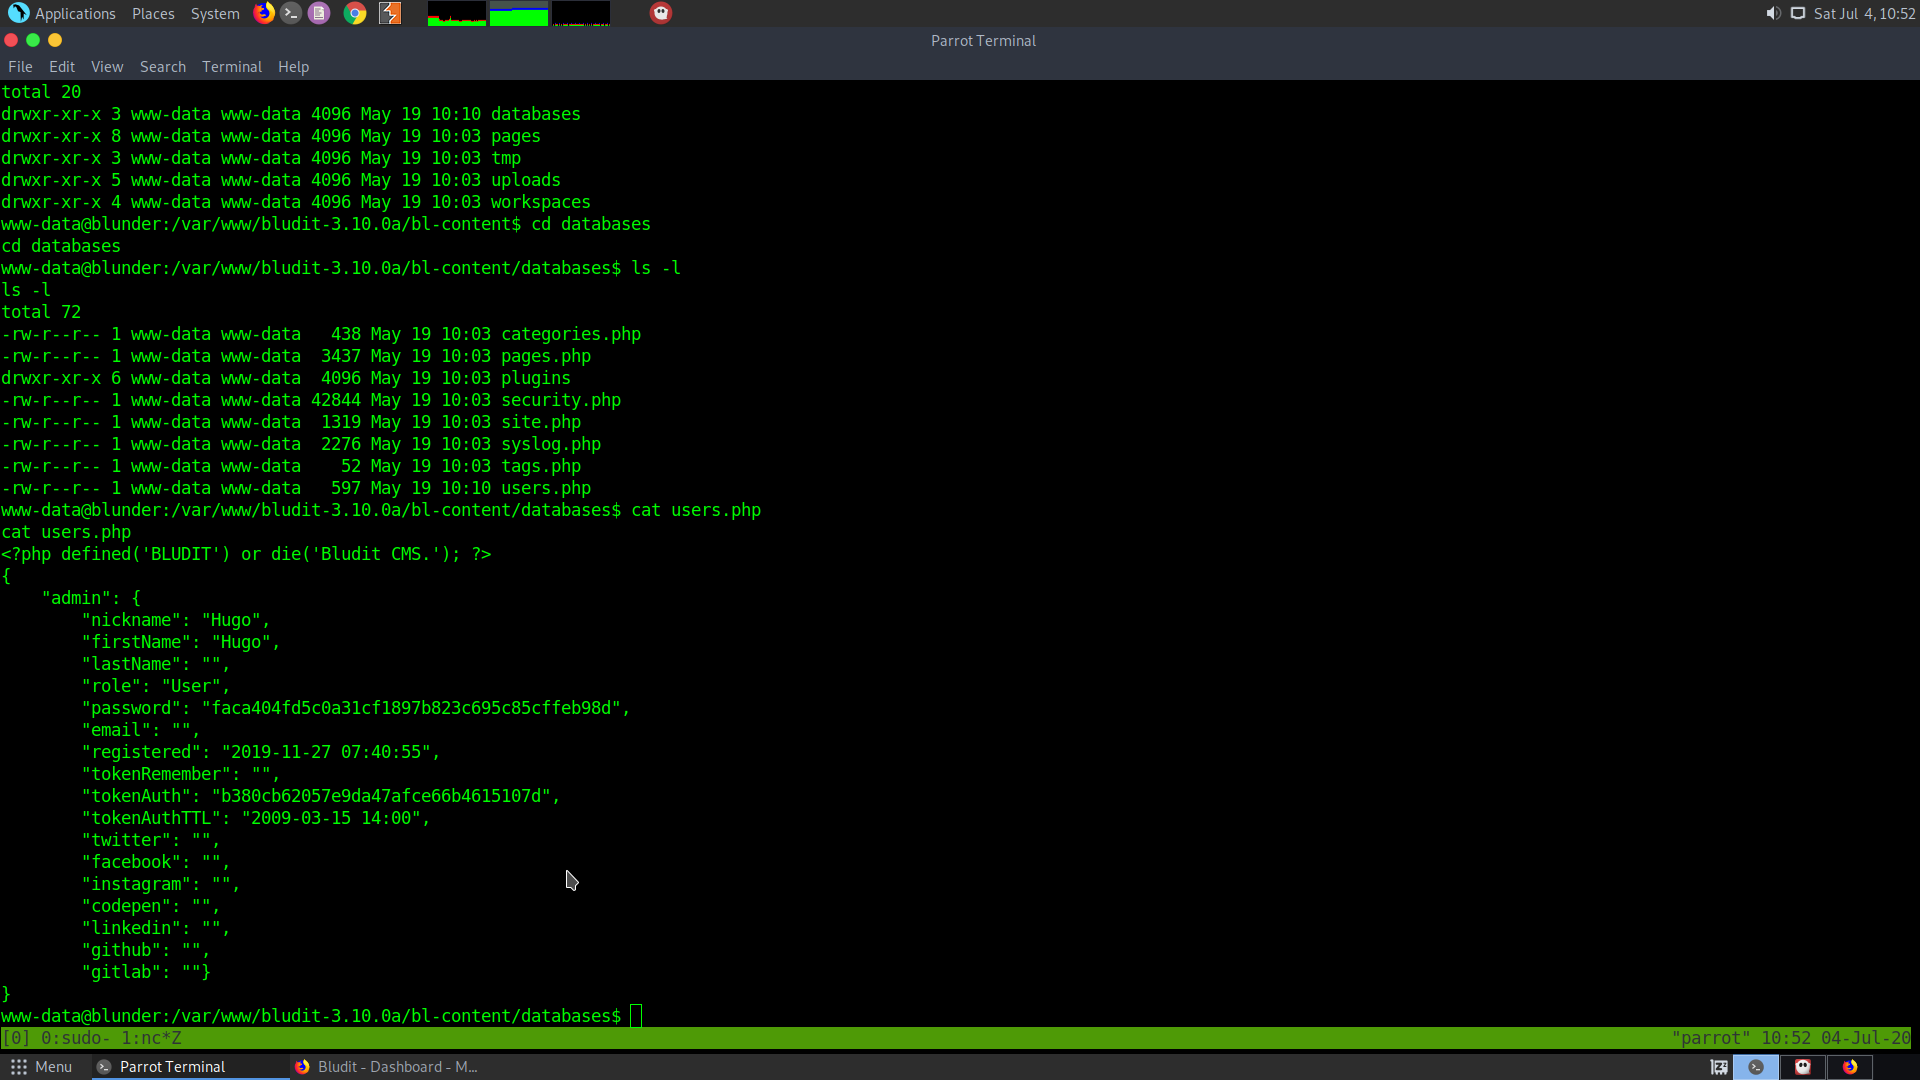The height and width of the screenshot is (1080, 1920).
Task: Click the volume speaker icon
Action: click(1773, 13)
